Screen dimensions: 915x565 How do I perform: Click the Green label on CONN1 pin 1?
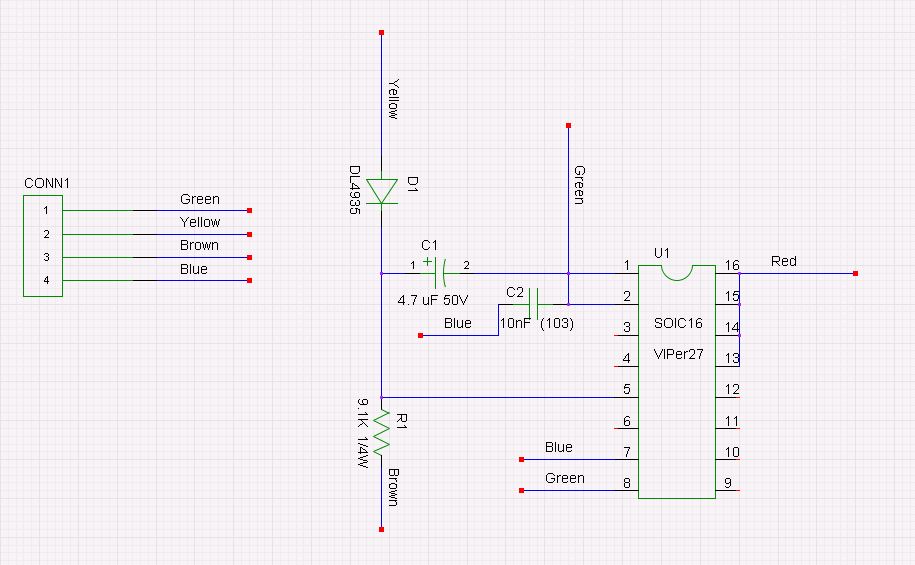[x=200, y=199]
